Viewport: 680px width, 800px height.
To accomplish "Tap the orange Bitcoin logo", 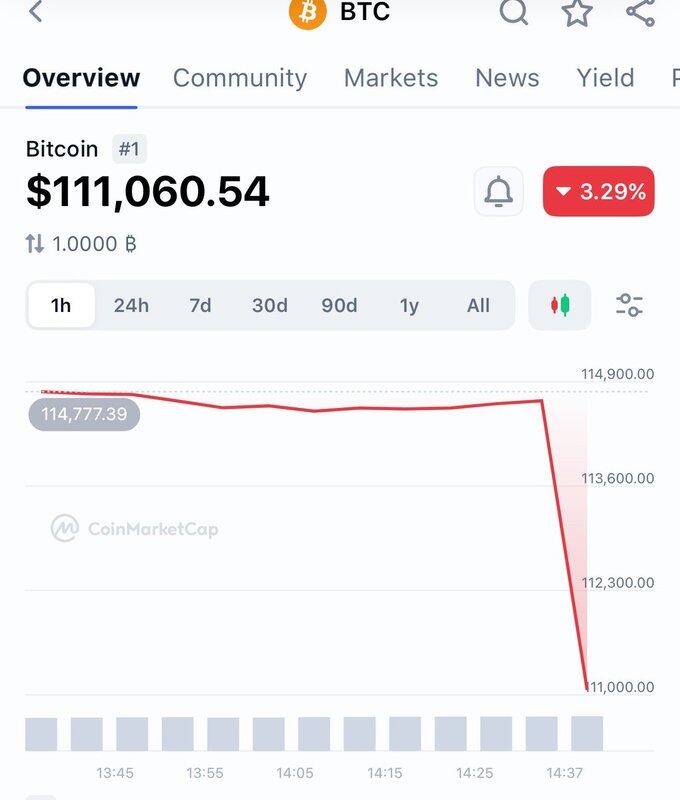I will [x=308, y=12].
